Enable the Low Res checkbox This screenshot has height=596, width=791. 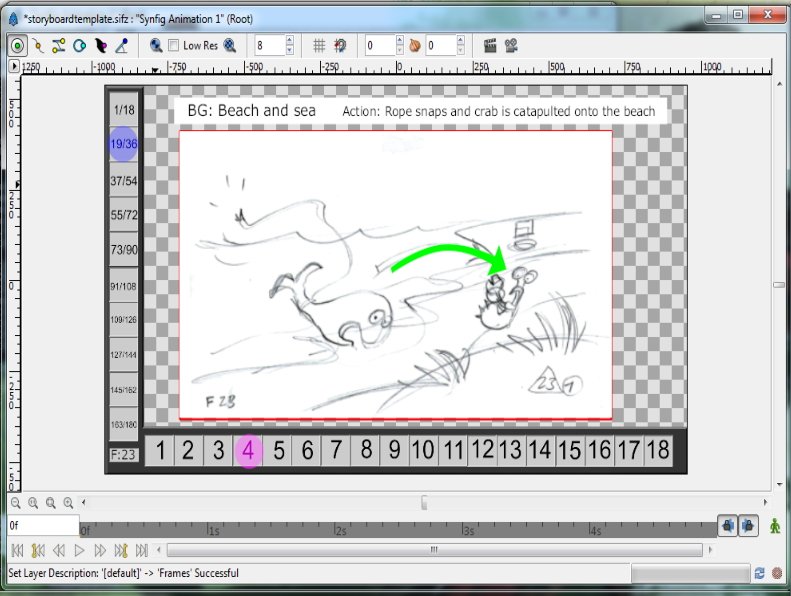[x=174, y=45]
